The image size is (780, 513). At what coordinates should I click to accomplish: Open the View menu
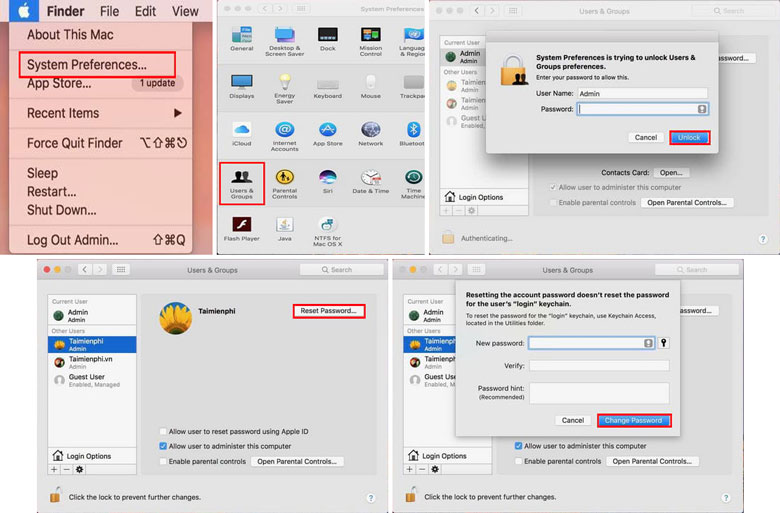[x=185, y=11]
